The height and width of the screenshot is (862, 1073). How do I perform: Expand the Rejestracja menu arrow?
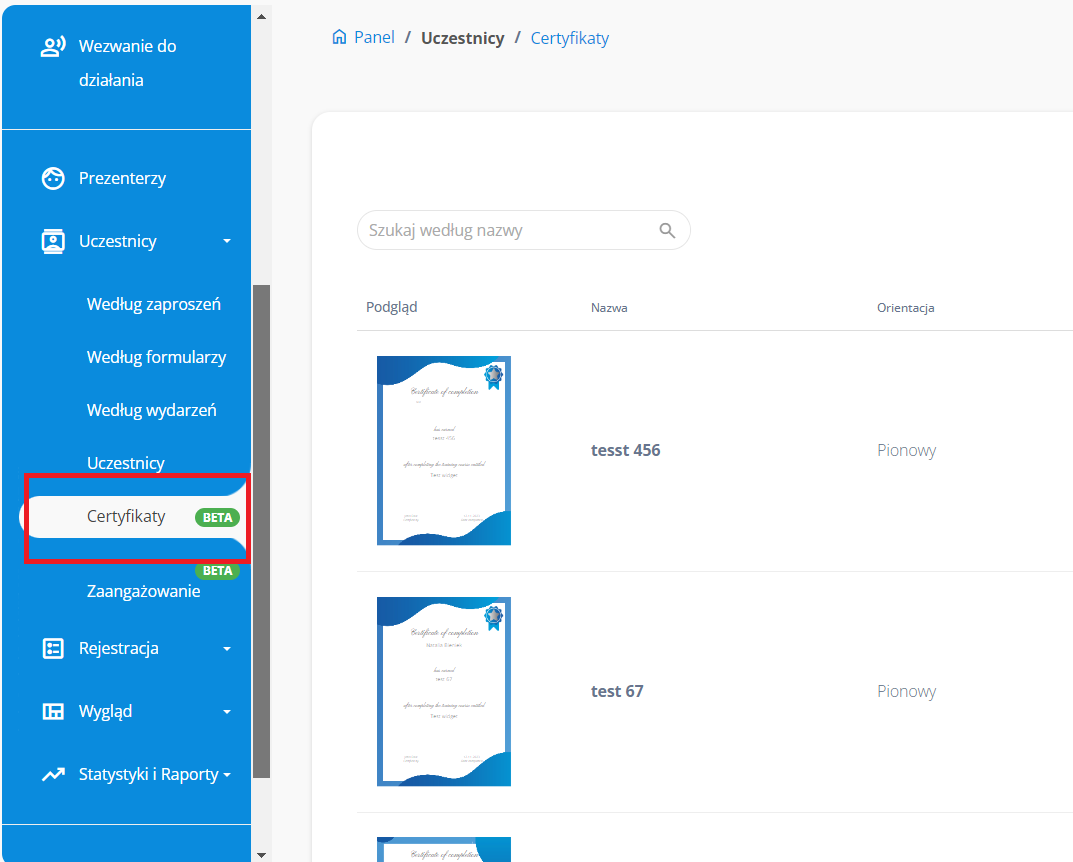point(227,649)
